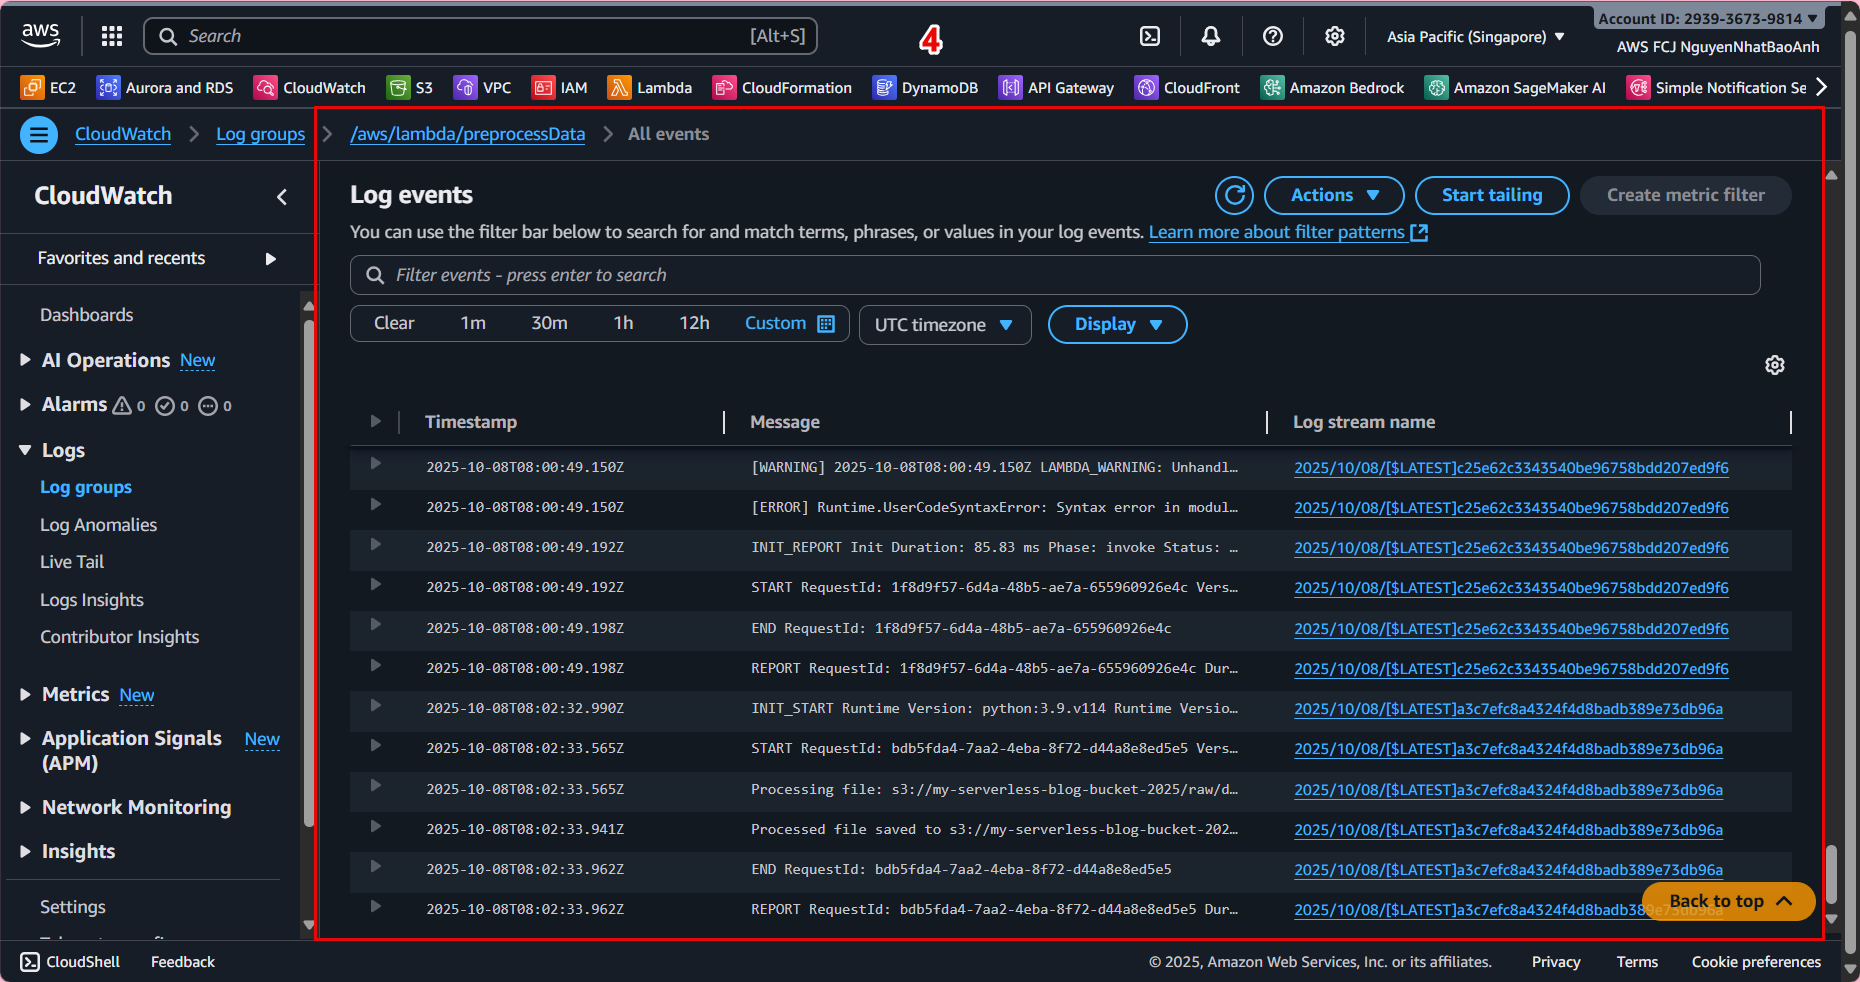Open Live Tail in sidebar
1860x982 pixels.
point(72,562)
